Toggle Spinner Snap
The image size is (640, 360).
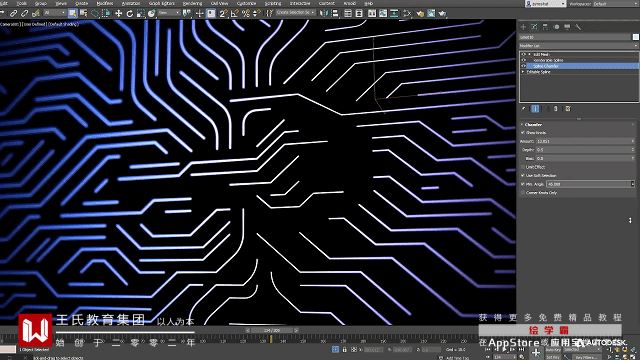pos(256,13)
